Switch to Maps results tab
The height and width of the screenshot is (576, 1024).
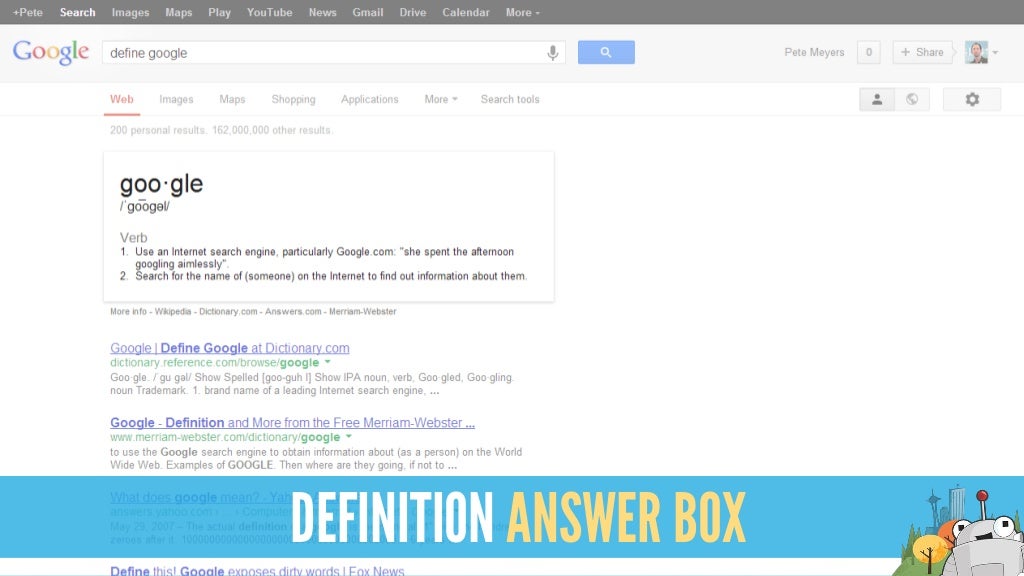(232, 99)
